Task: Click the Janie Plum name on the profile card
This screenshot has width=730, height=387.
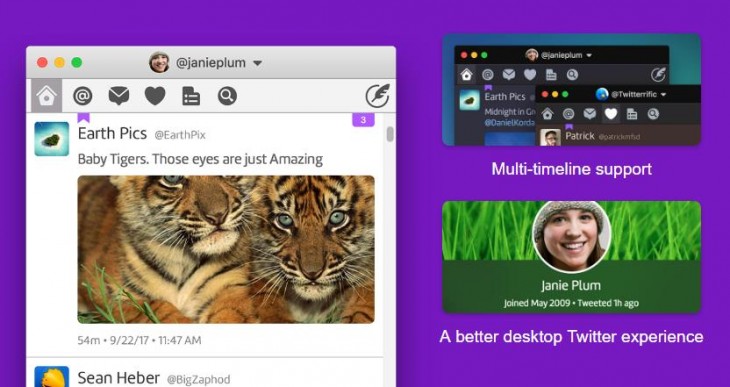Action: (x=571, y=285)
